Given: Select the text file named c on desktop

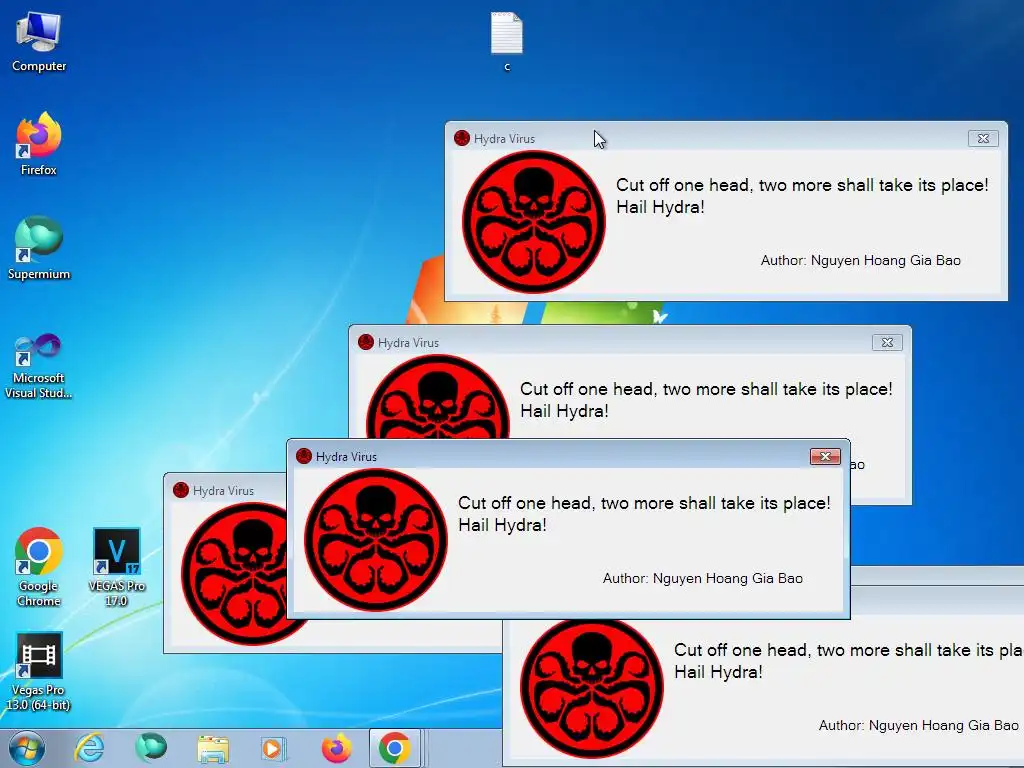Looking at the screenshot, I should 507,42.
